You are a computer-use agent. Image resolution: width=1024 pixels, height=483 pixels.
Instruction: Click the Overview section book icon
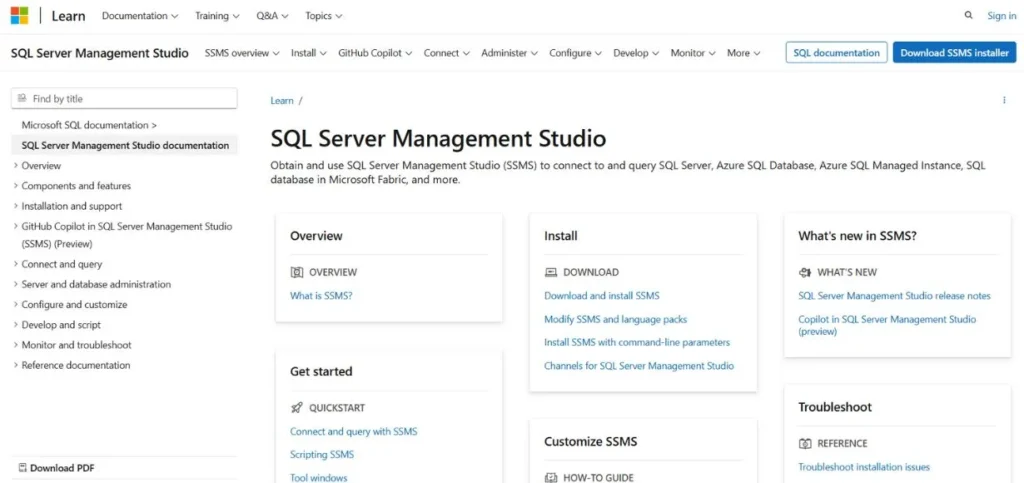(296, 272)
